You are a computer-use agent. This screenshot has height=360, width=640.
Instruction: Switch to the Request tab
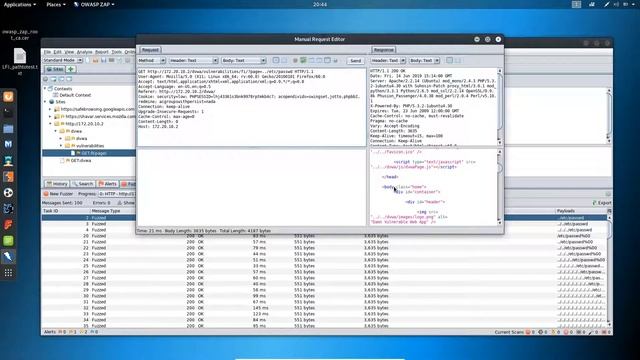tap(150, 50)
